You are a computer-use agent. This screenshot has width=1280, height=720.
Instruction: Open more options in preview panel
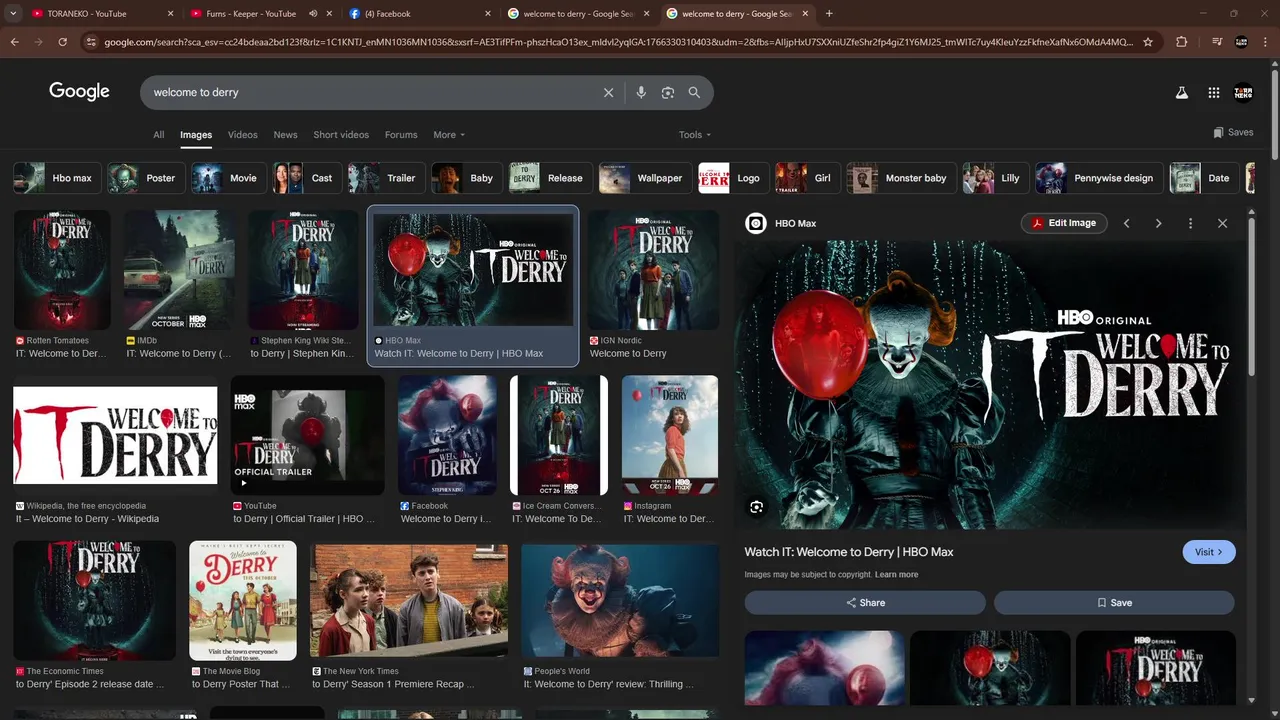1190,223
